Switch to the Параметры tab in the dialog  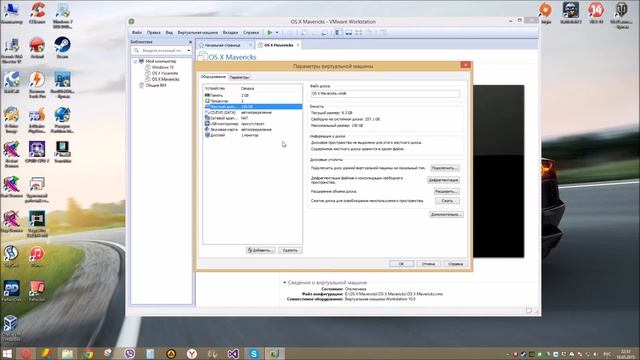(x=239, y=77)
